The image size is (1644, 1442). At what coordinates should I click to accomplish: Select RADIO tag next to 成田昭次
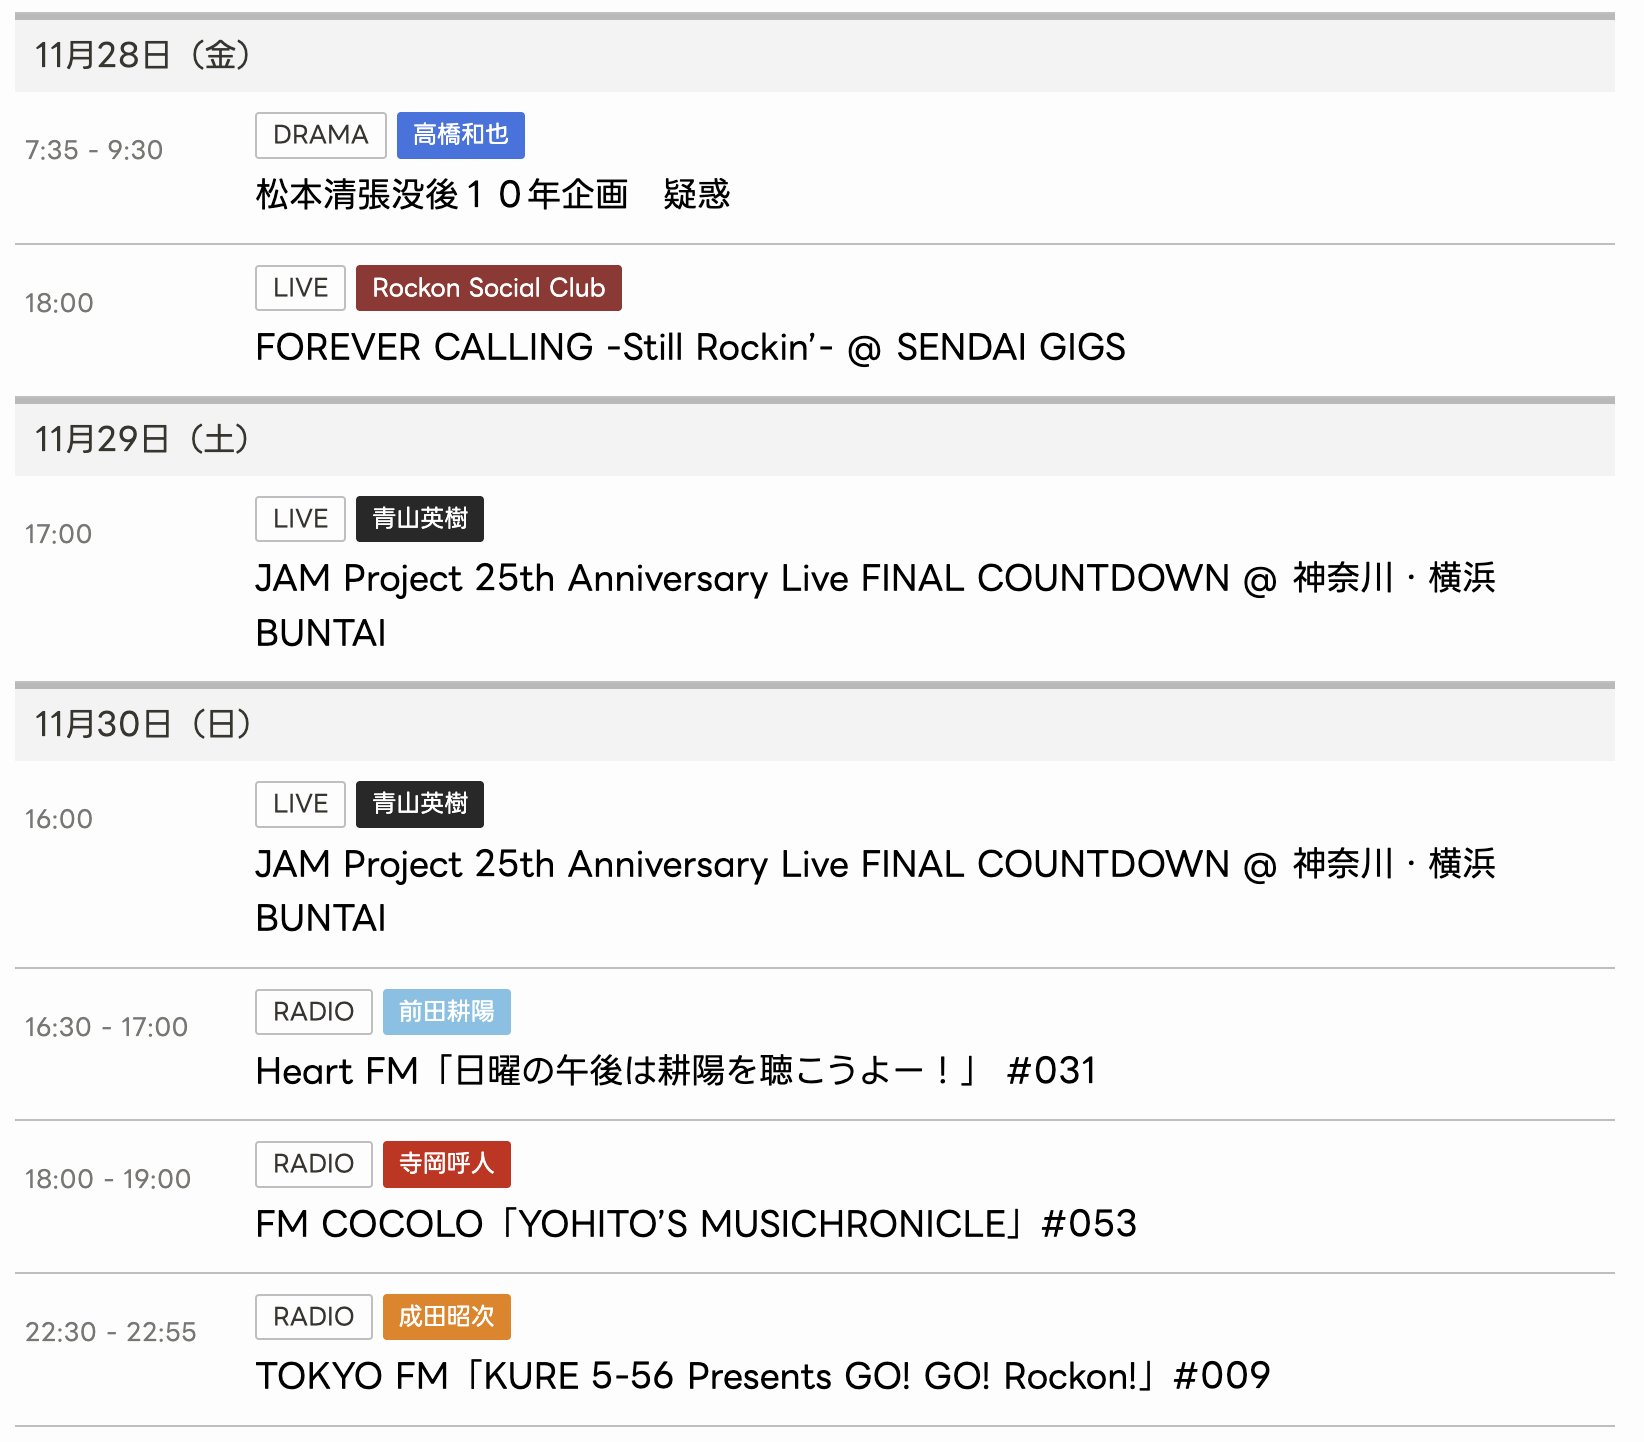(x=313, y=1317)
